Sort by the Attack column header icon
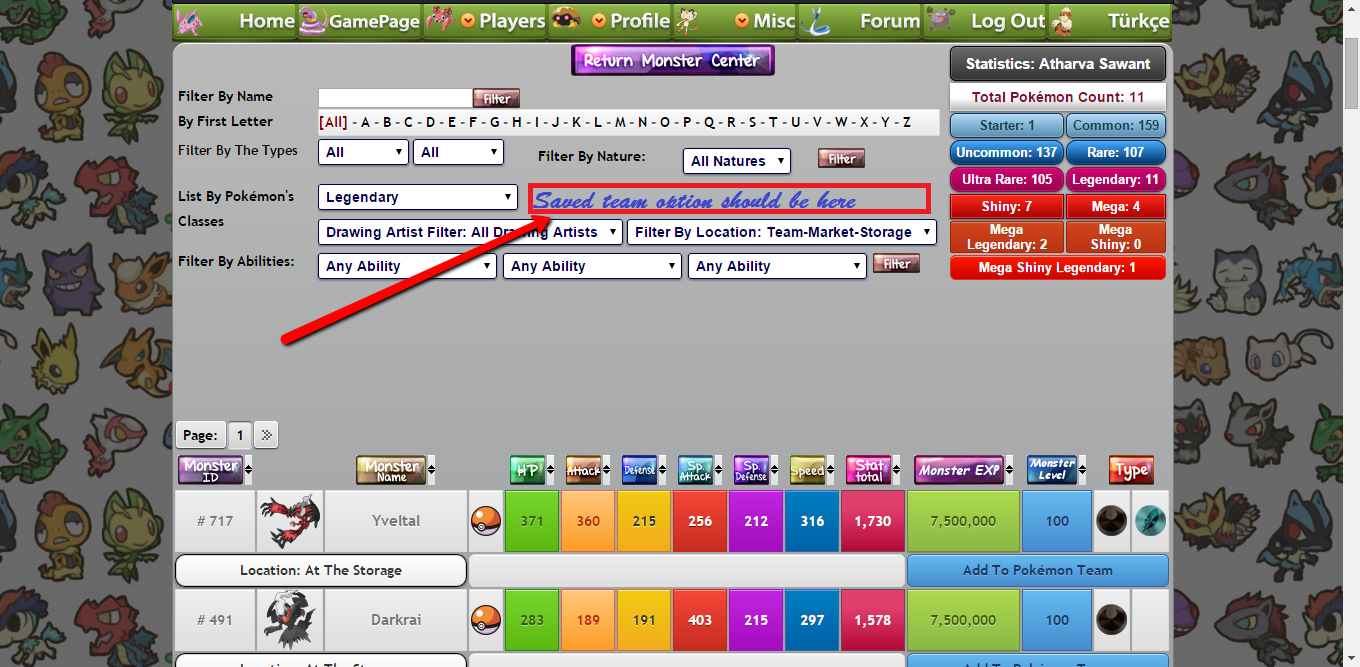 coord(583,470)
